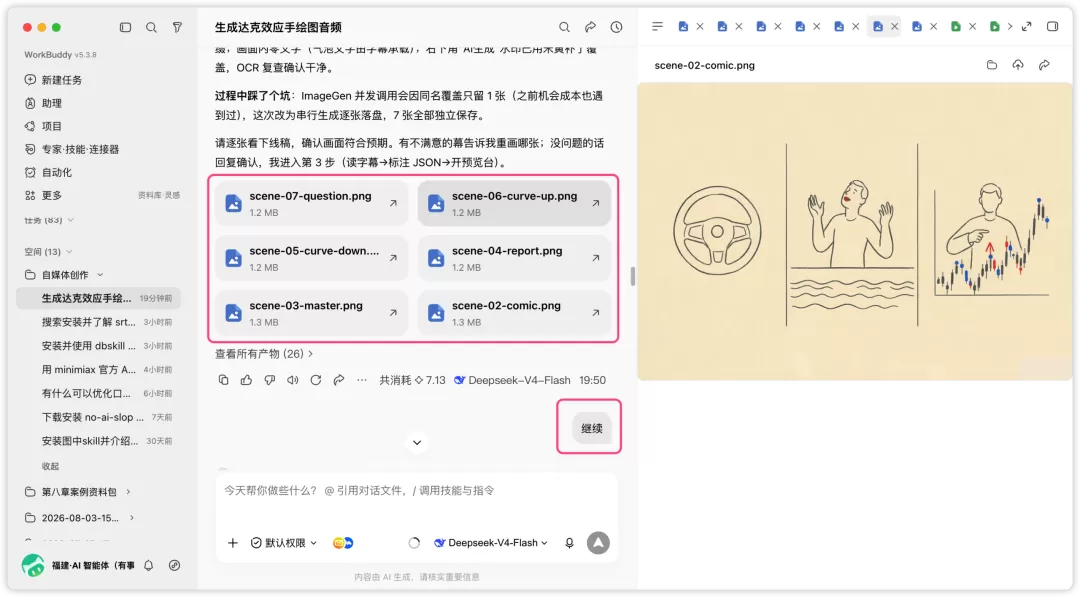
Task: Search within the conversation via header magnifier
Action: 564,27
